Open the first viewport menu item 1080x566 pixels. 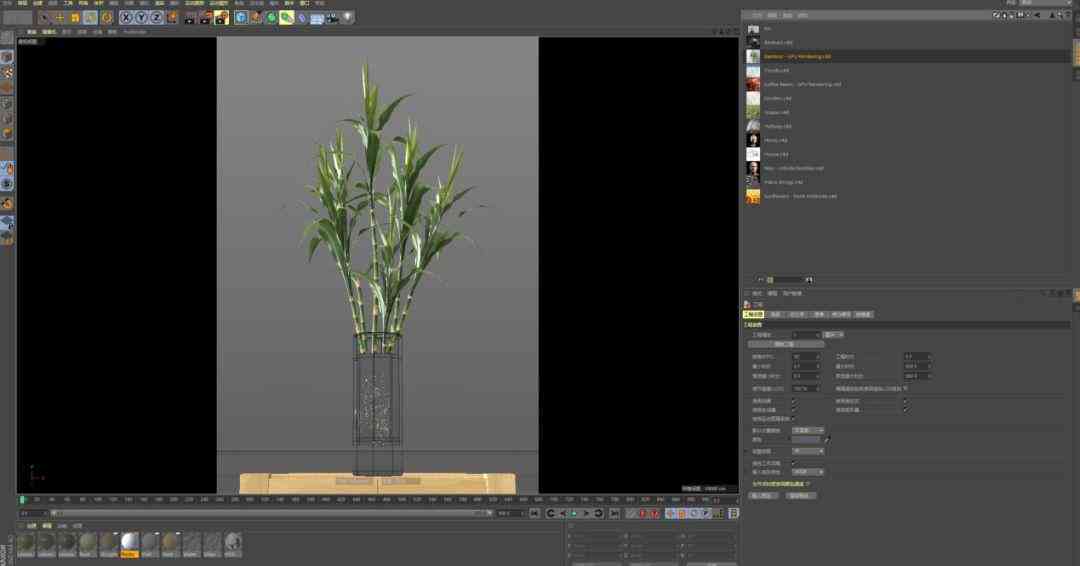click(x=32, y=32)
